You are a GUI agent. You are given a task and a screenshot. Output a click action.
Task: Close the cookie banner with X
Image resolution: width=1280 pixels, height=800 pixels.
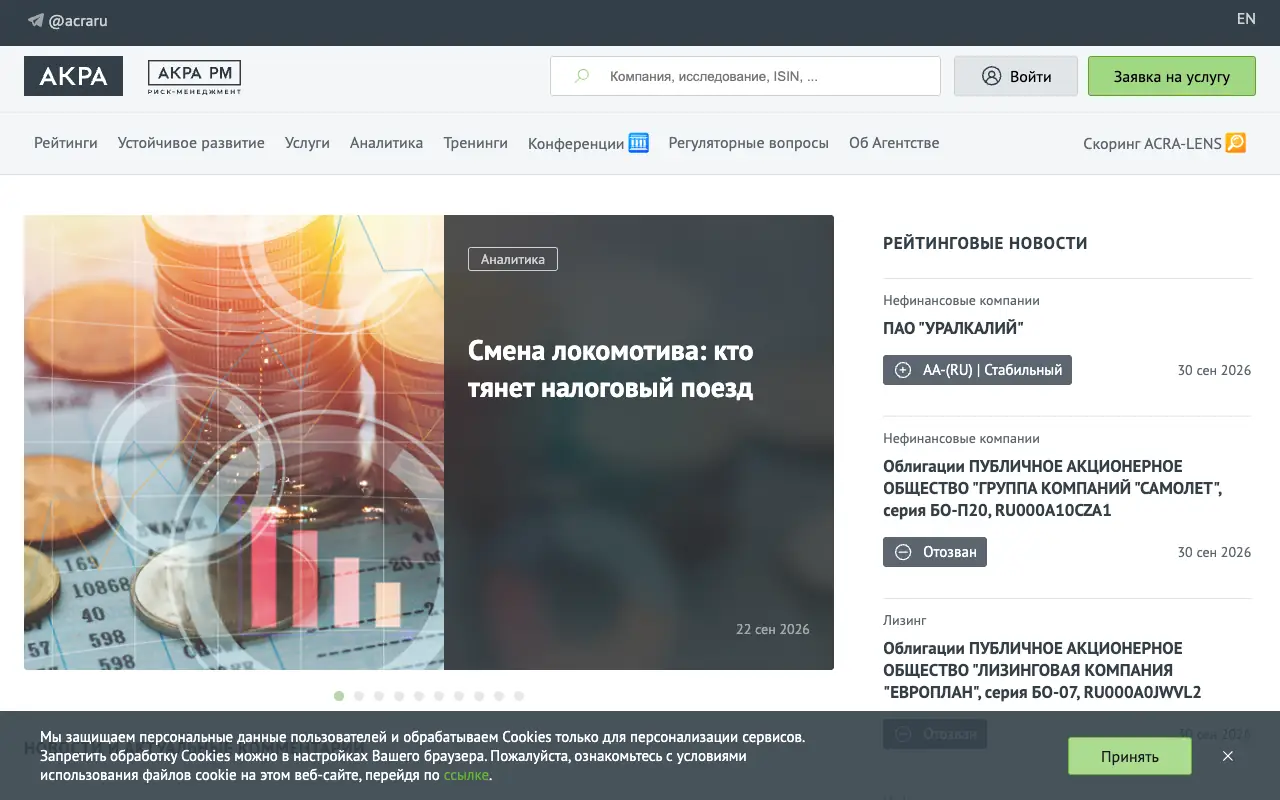tap(1228, 756)
